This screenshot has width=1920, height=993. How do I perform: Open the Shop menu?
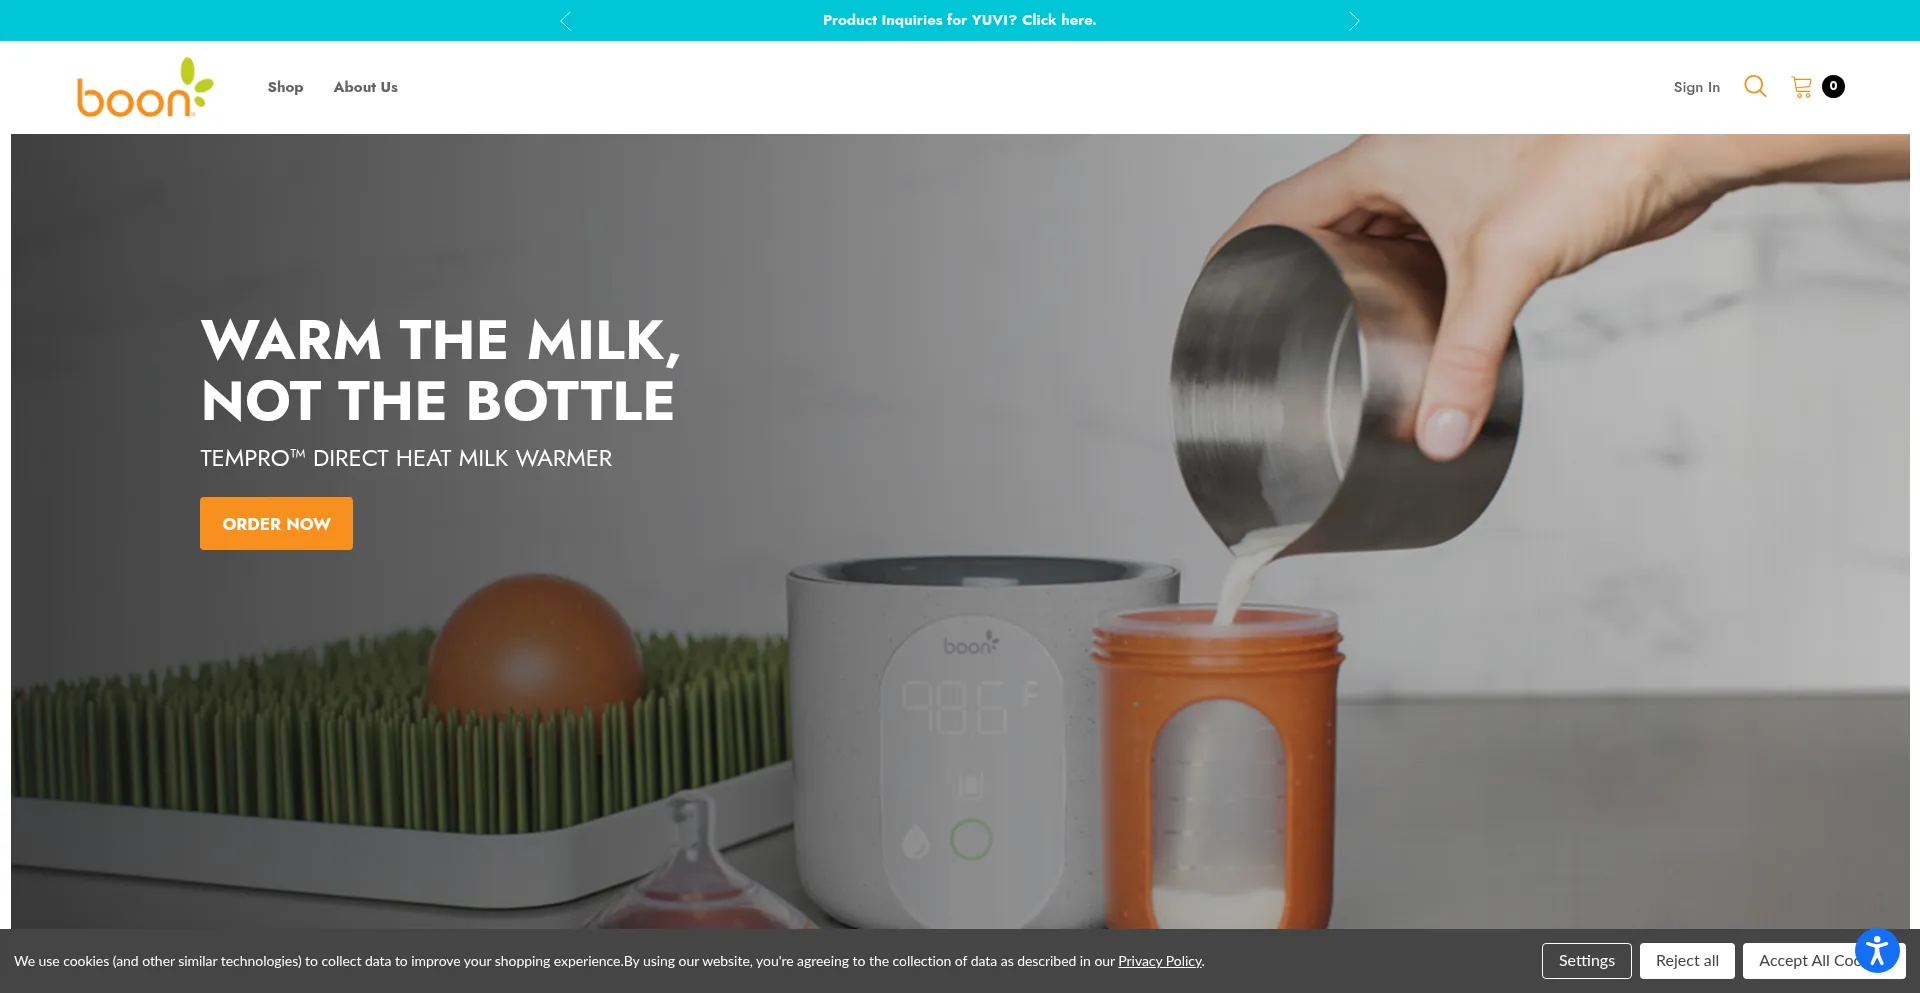coord(285,87)
